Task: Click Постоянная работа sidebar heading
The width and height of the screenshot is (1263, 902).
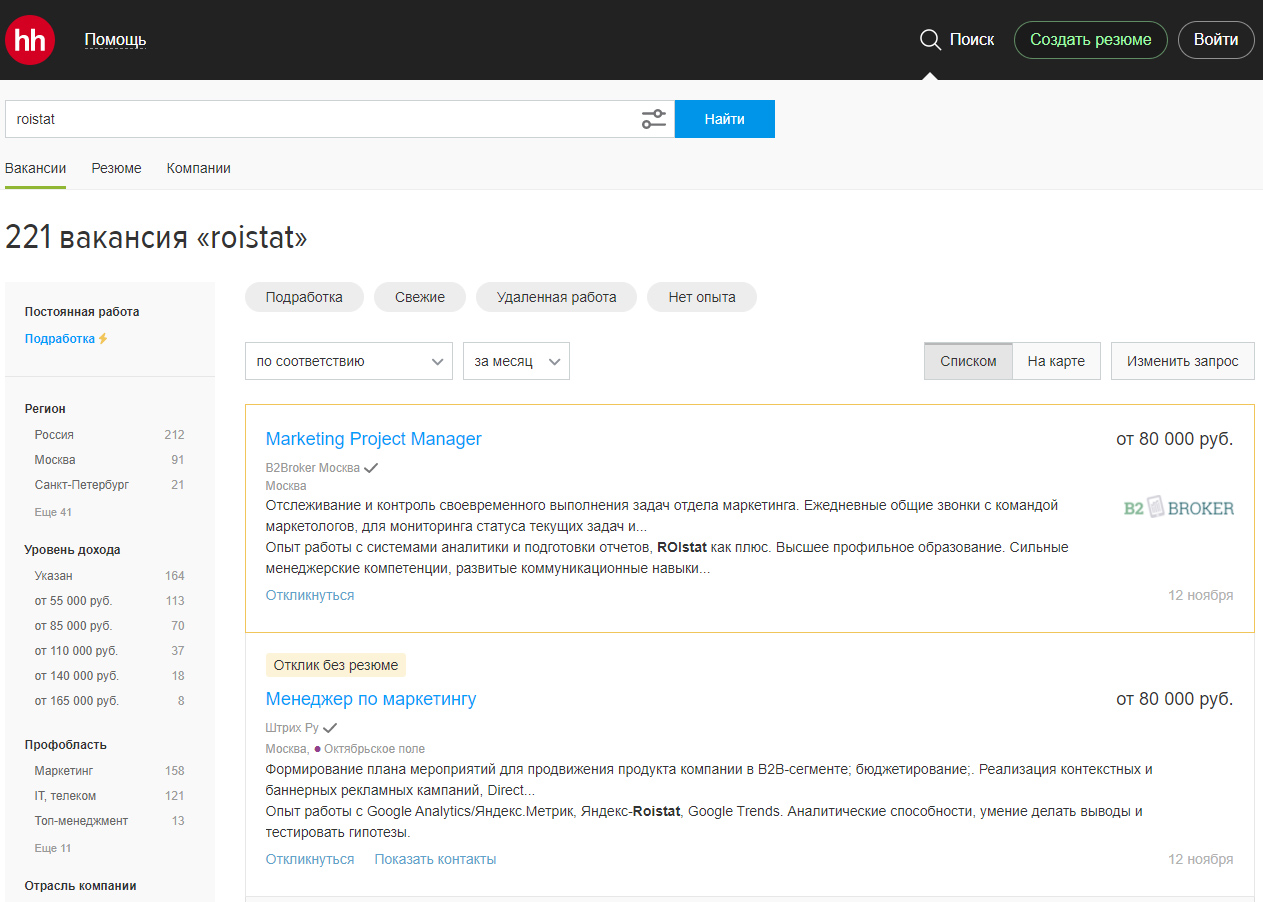Action: pyautogui.click(x=82, y=312)
